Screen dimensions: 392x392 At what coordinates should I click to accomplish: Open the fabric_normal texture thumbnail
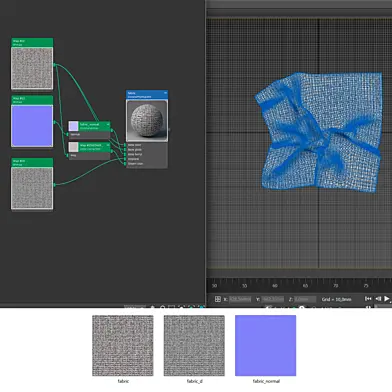tap(266, 346)
